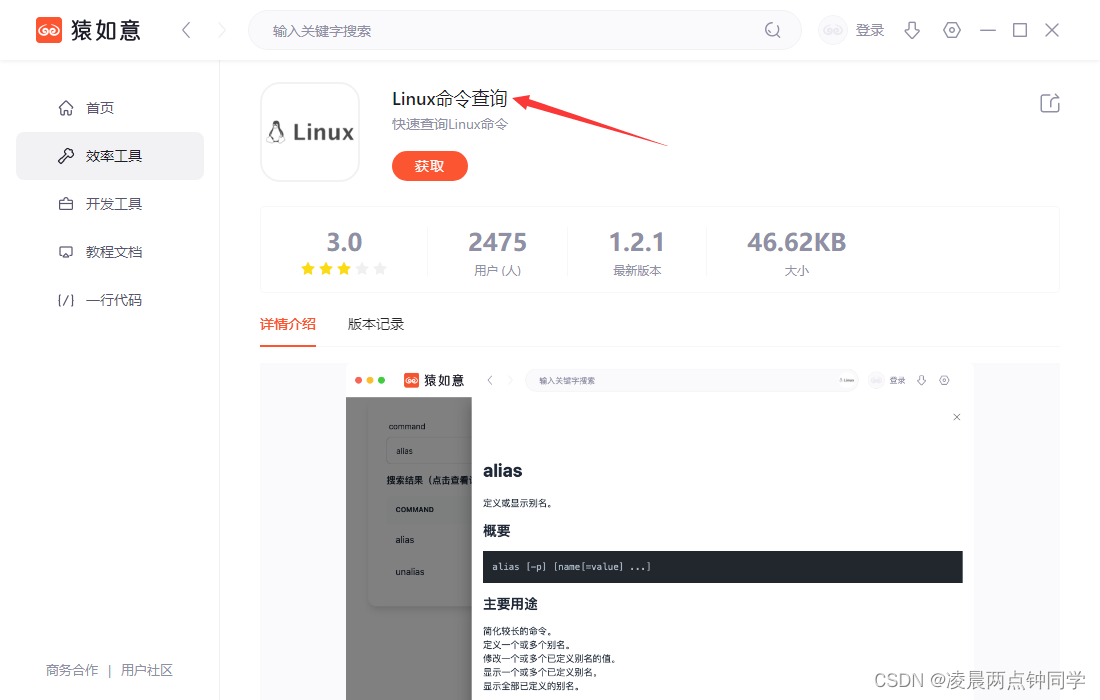Open the settings hexagon icon
This screenshot has width=1100, height=700.
point(951,30)
